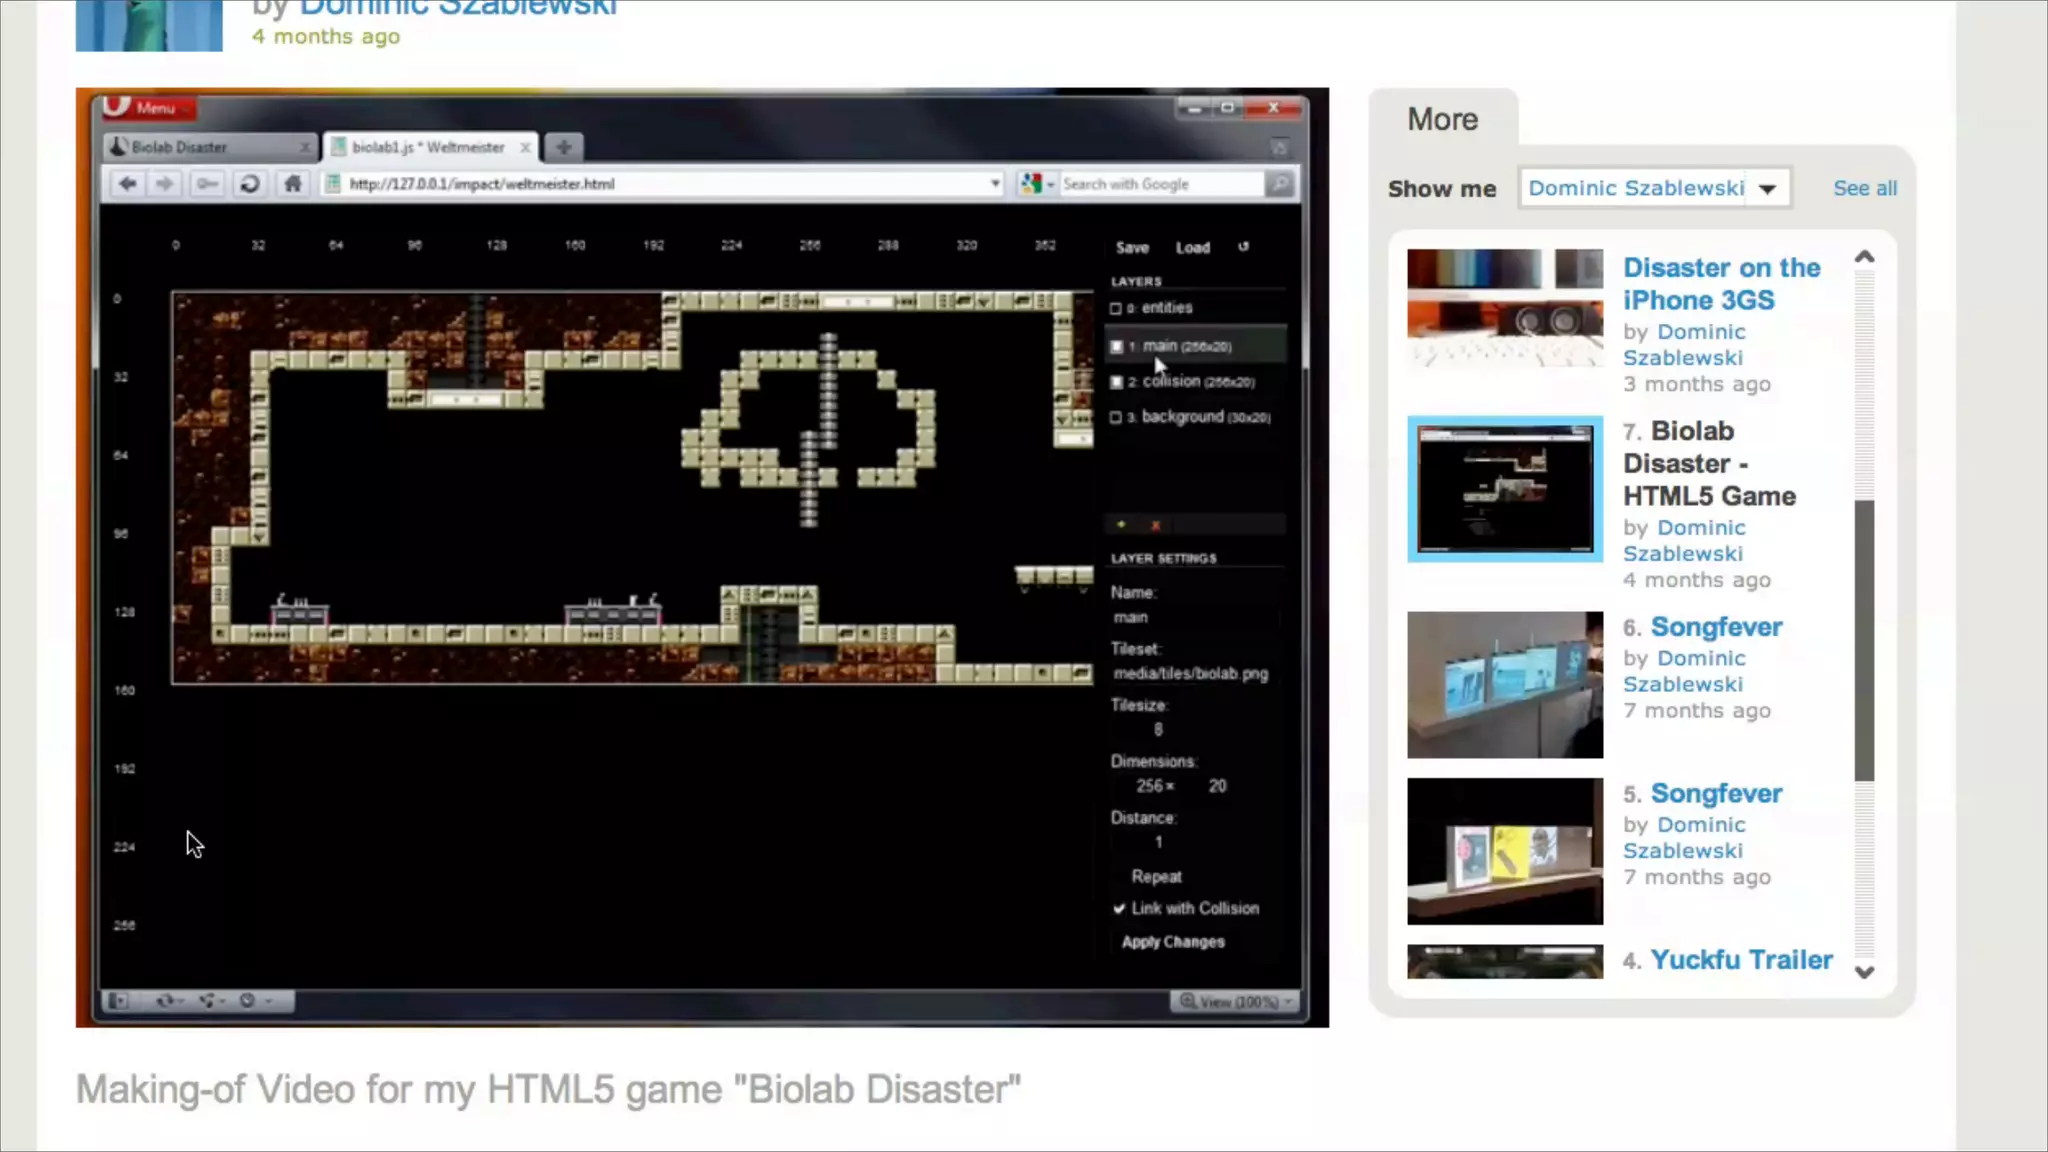Click the browser home icon

[x=292, y=184]
